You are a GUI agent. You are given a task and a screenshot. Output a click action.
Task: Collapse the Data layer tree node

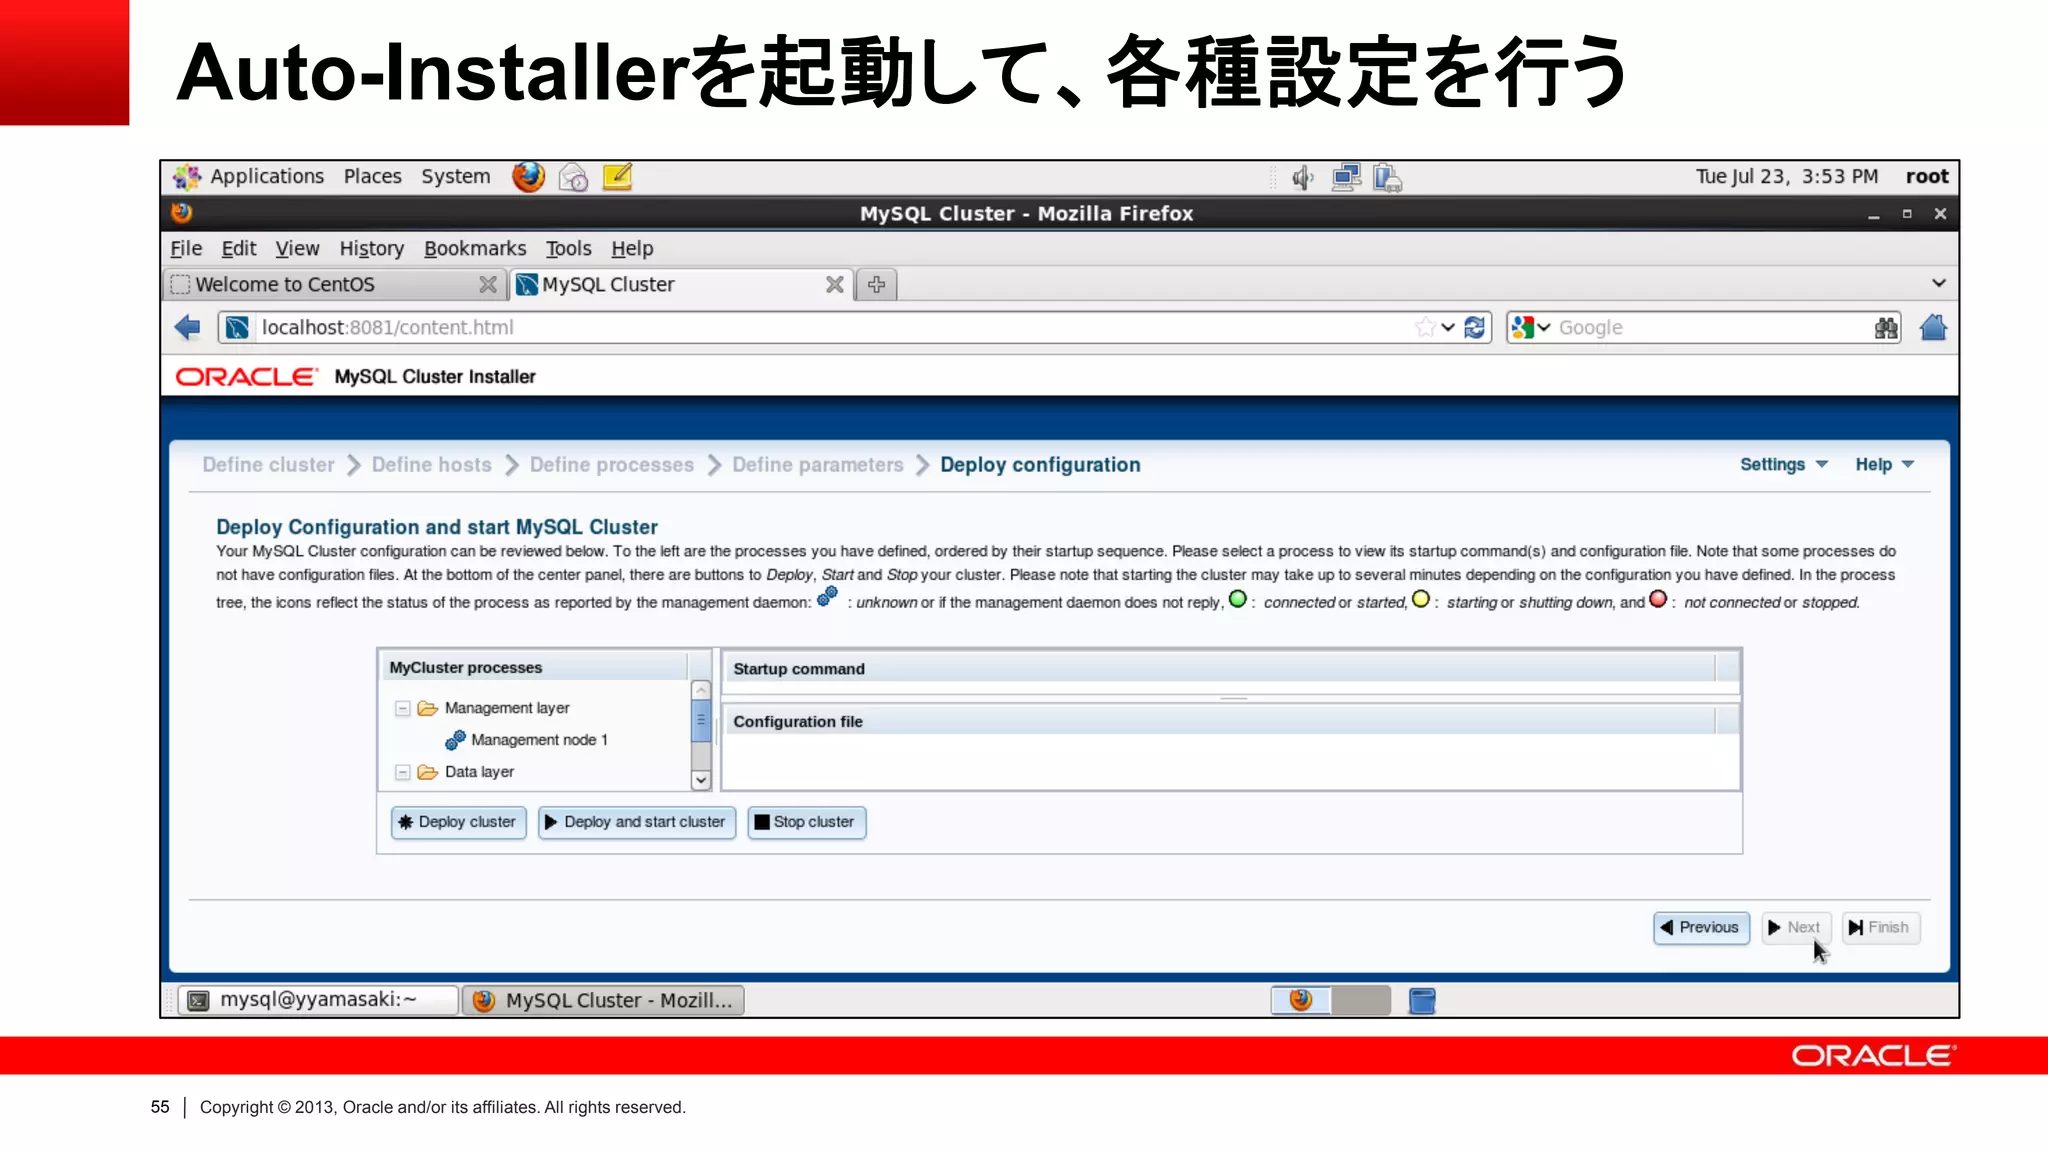pyautogui.click(x=402, y=772)
